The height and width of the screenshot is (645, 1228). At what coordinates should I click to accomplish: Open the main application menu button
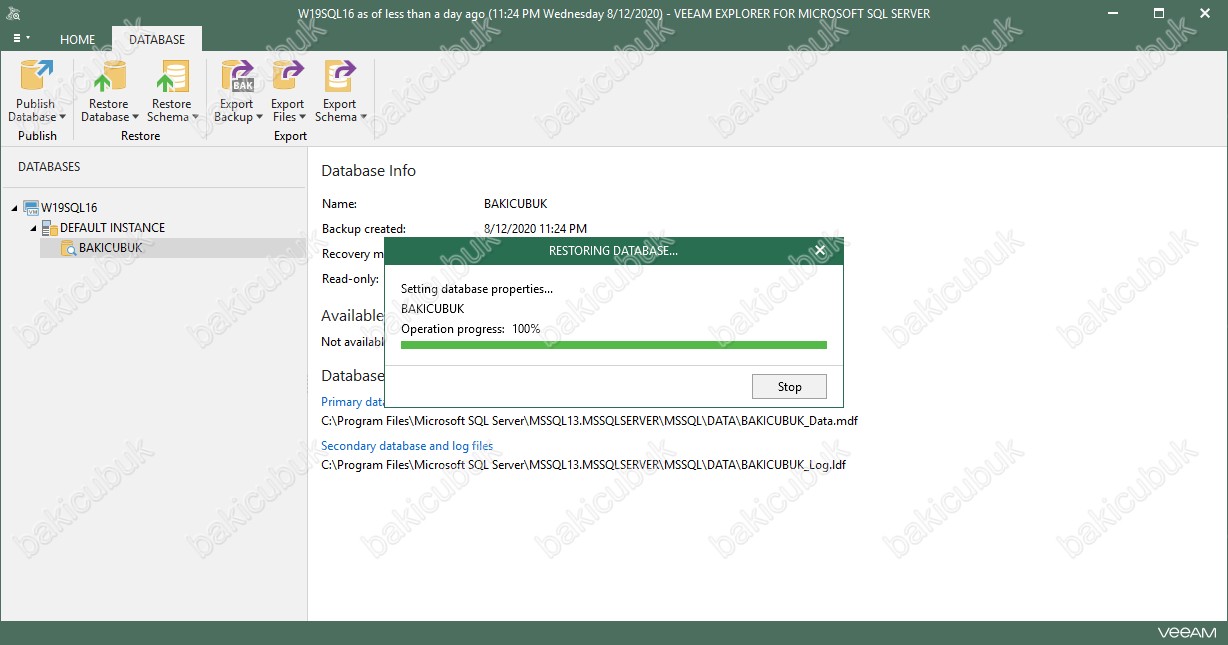click(21, 39)
